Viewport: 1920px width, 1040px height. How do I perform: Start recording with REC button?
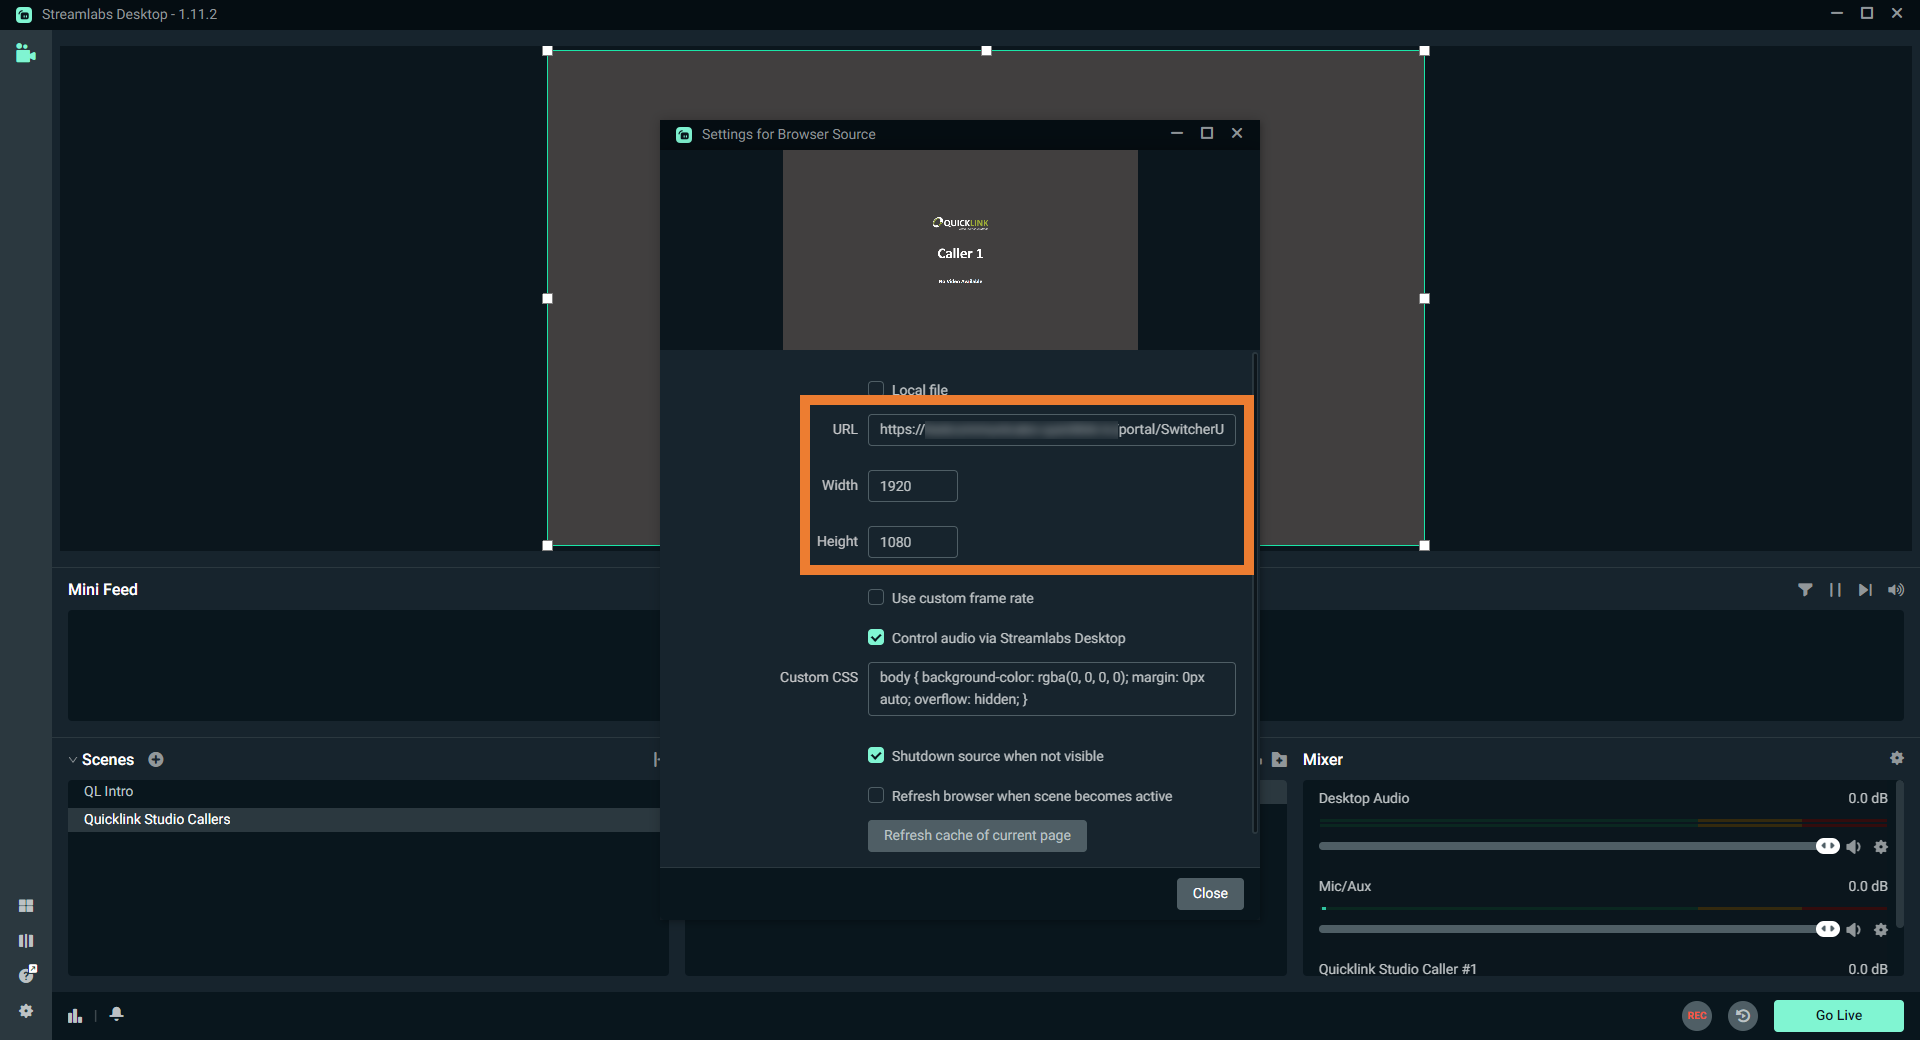click(1697, 1015)
